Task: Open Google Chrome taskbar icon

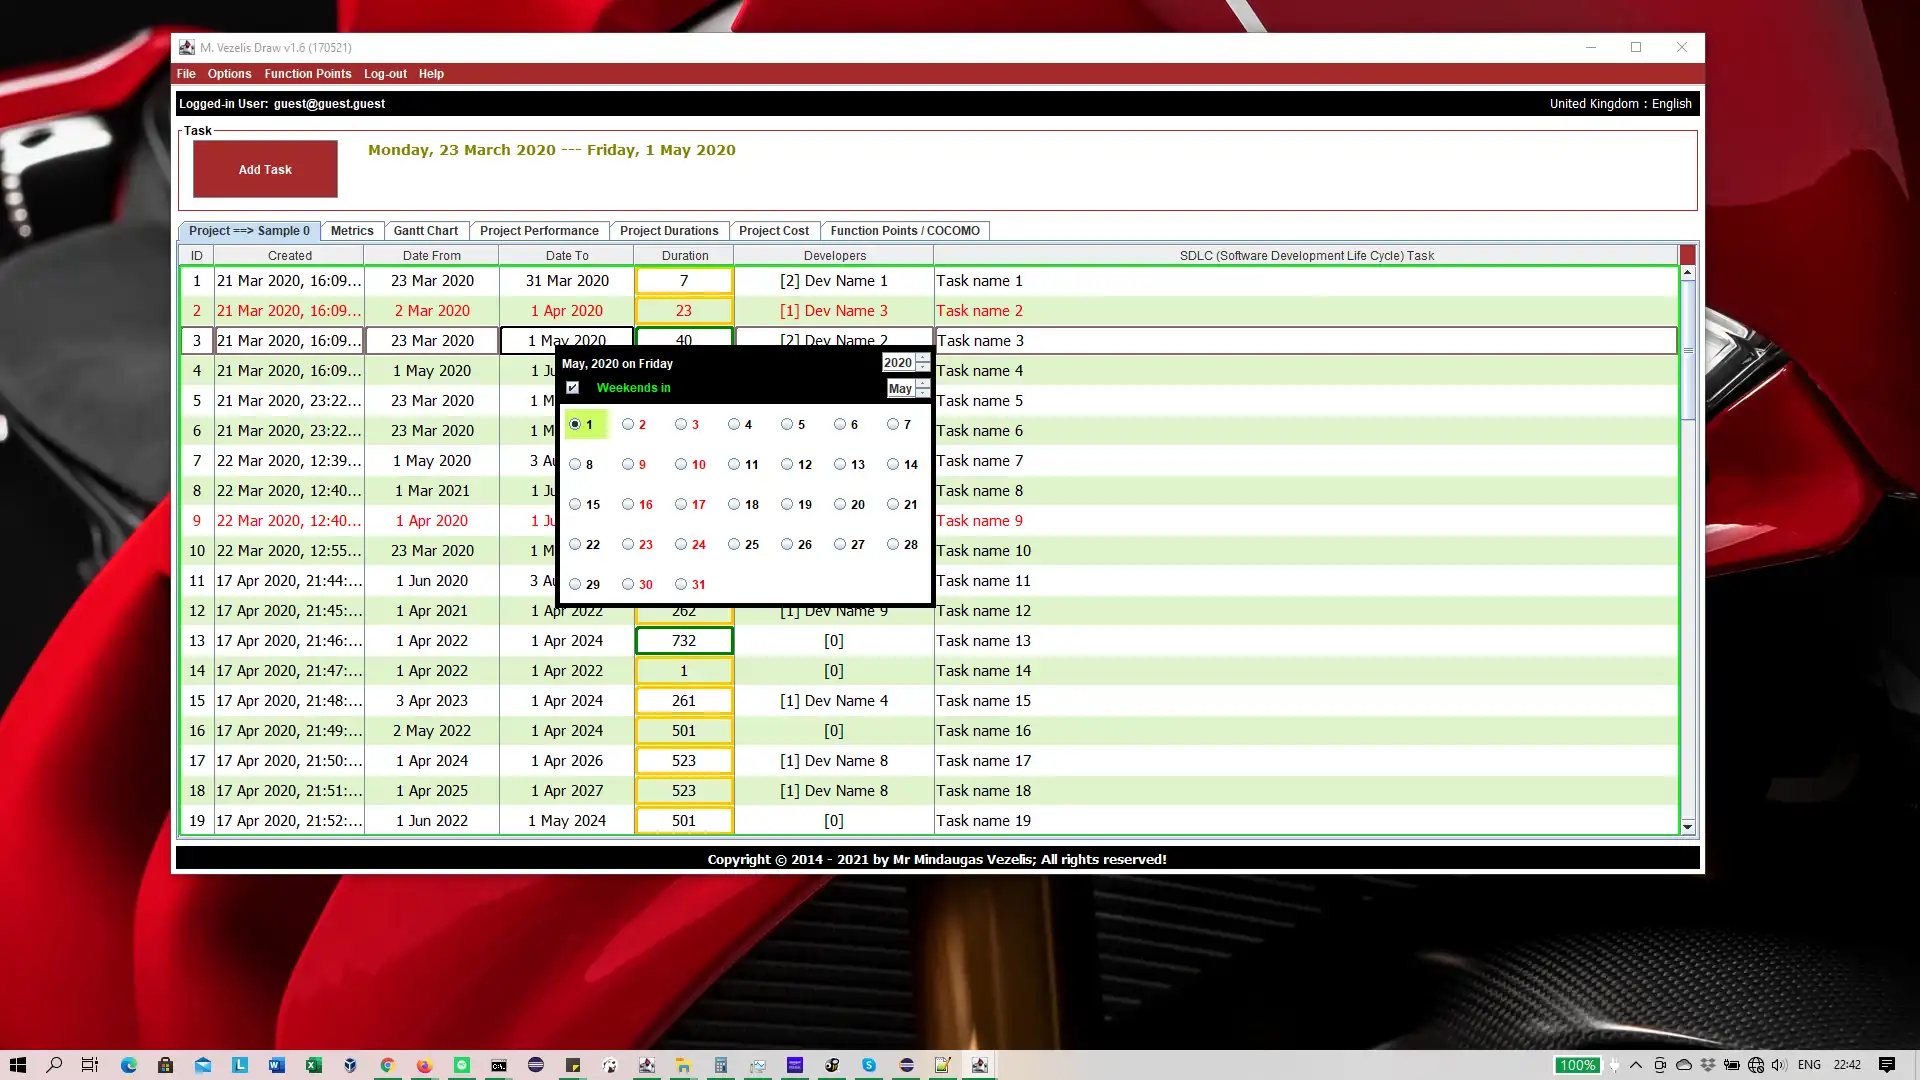Action: tap(387, 1065)
